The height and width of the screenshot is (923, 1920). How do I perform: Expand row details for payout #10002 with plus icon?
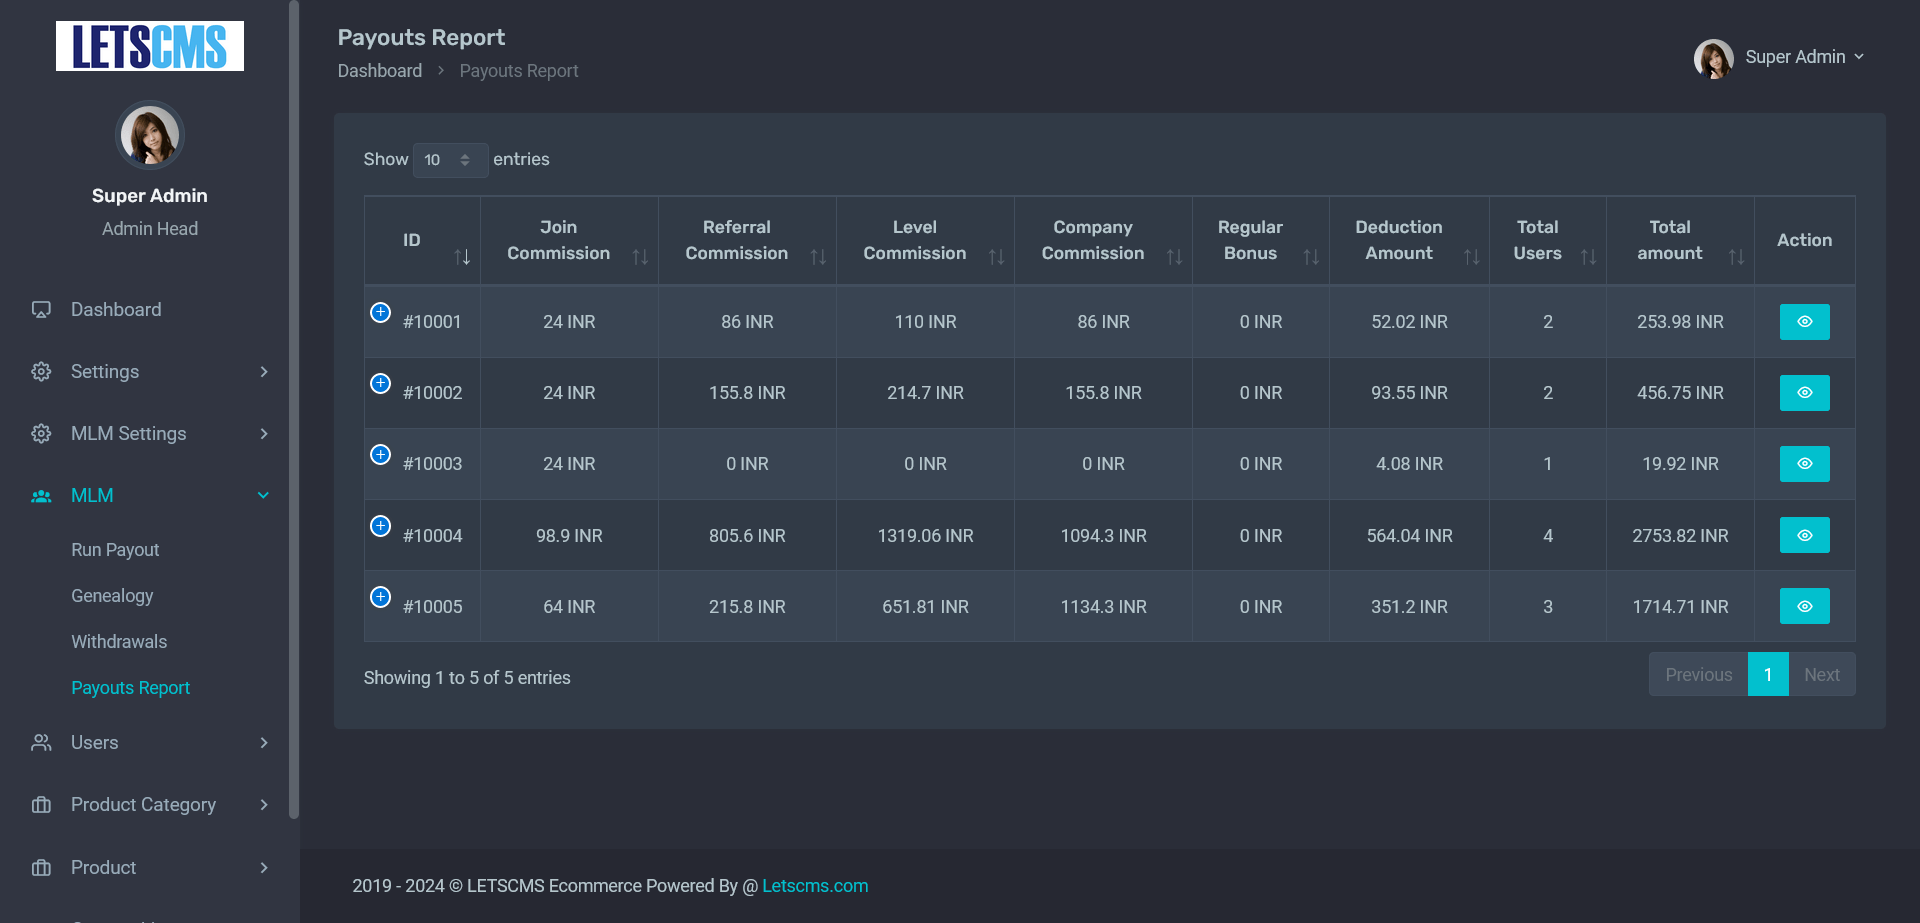(380, 383)
